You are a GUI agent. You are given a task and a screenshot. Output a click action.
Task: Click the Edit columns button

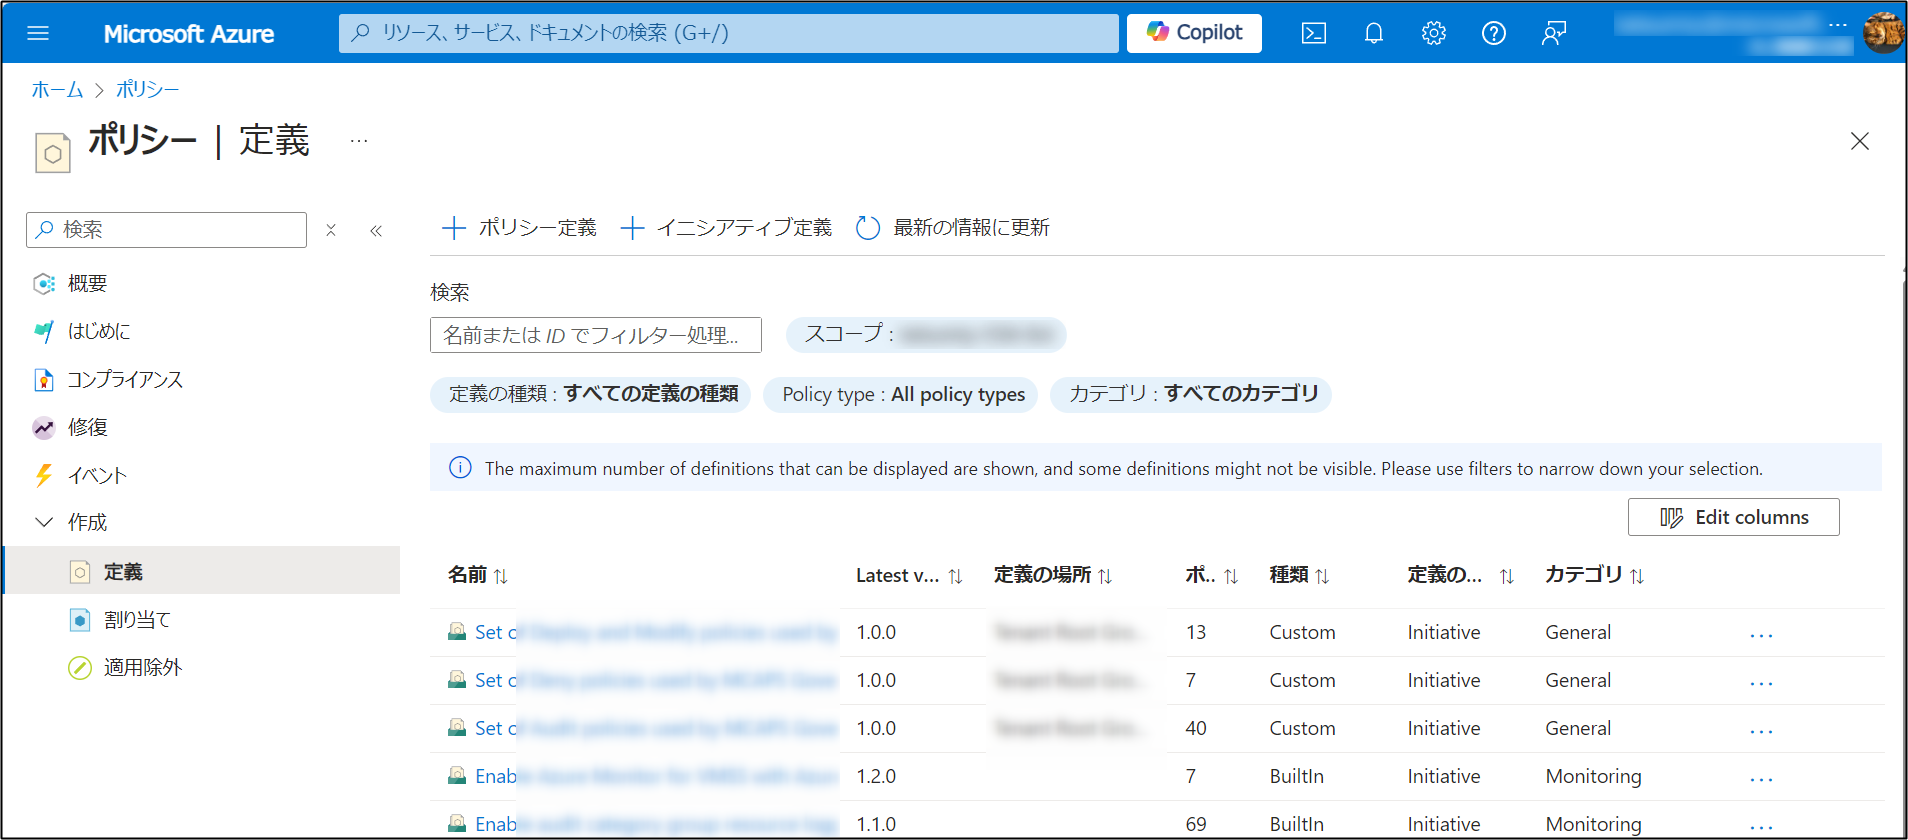point(1734,517)
